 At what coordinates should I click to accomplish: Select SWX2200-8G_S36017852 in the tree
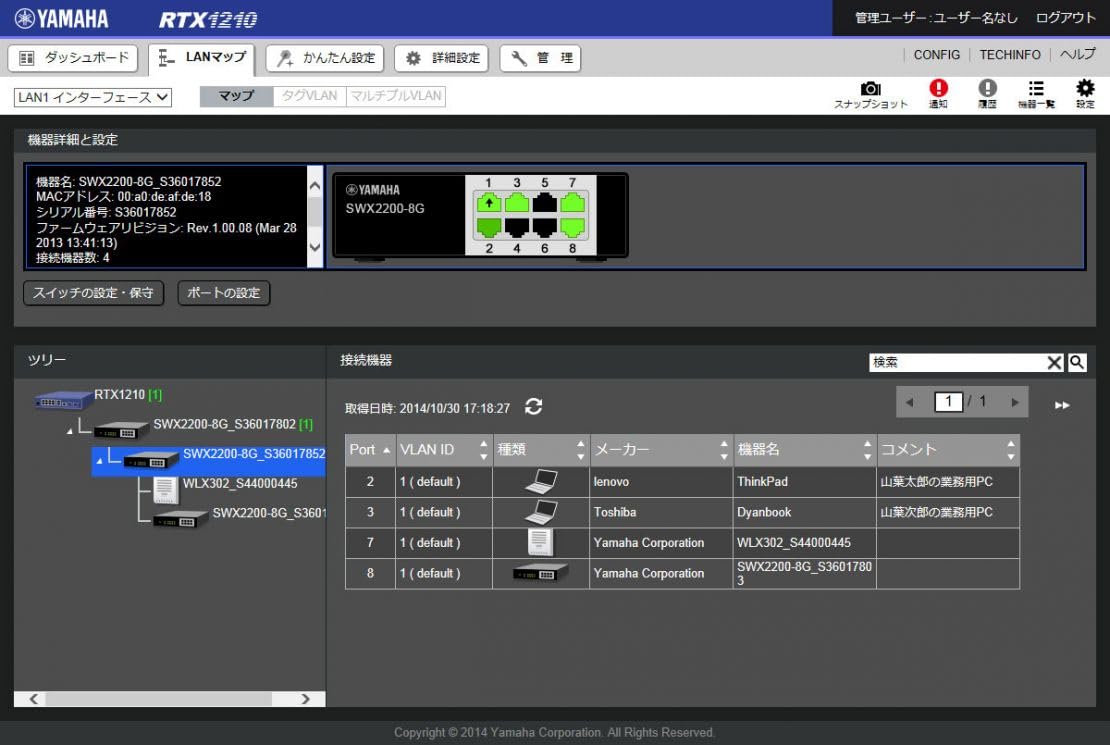(253, 454)
